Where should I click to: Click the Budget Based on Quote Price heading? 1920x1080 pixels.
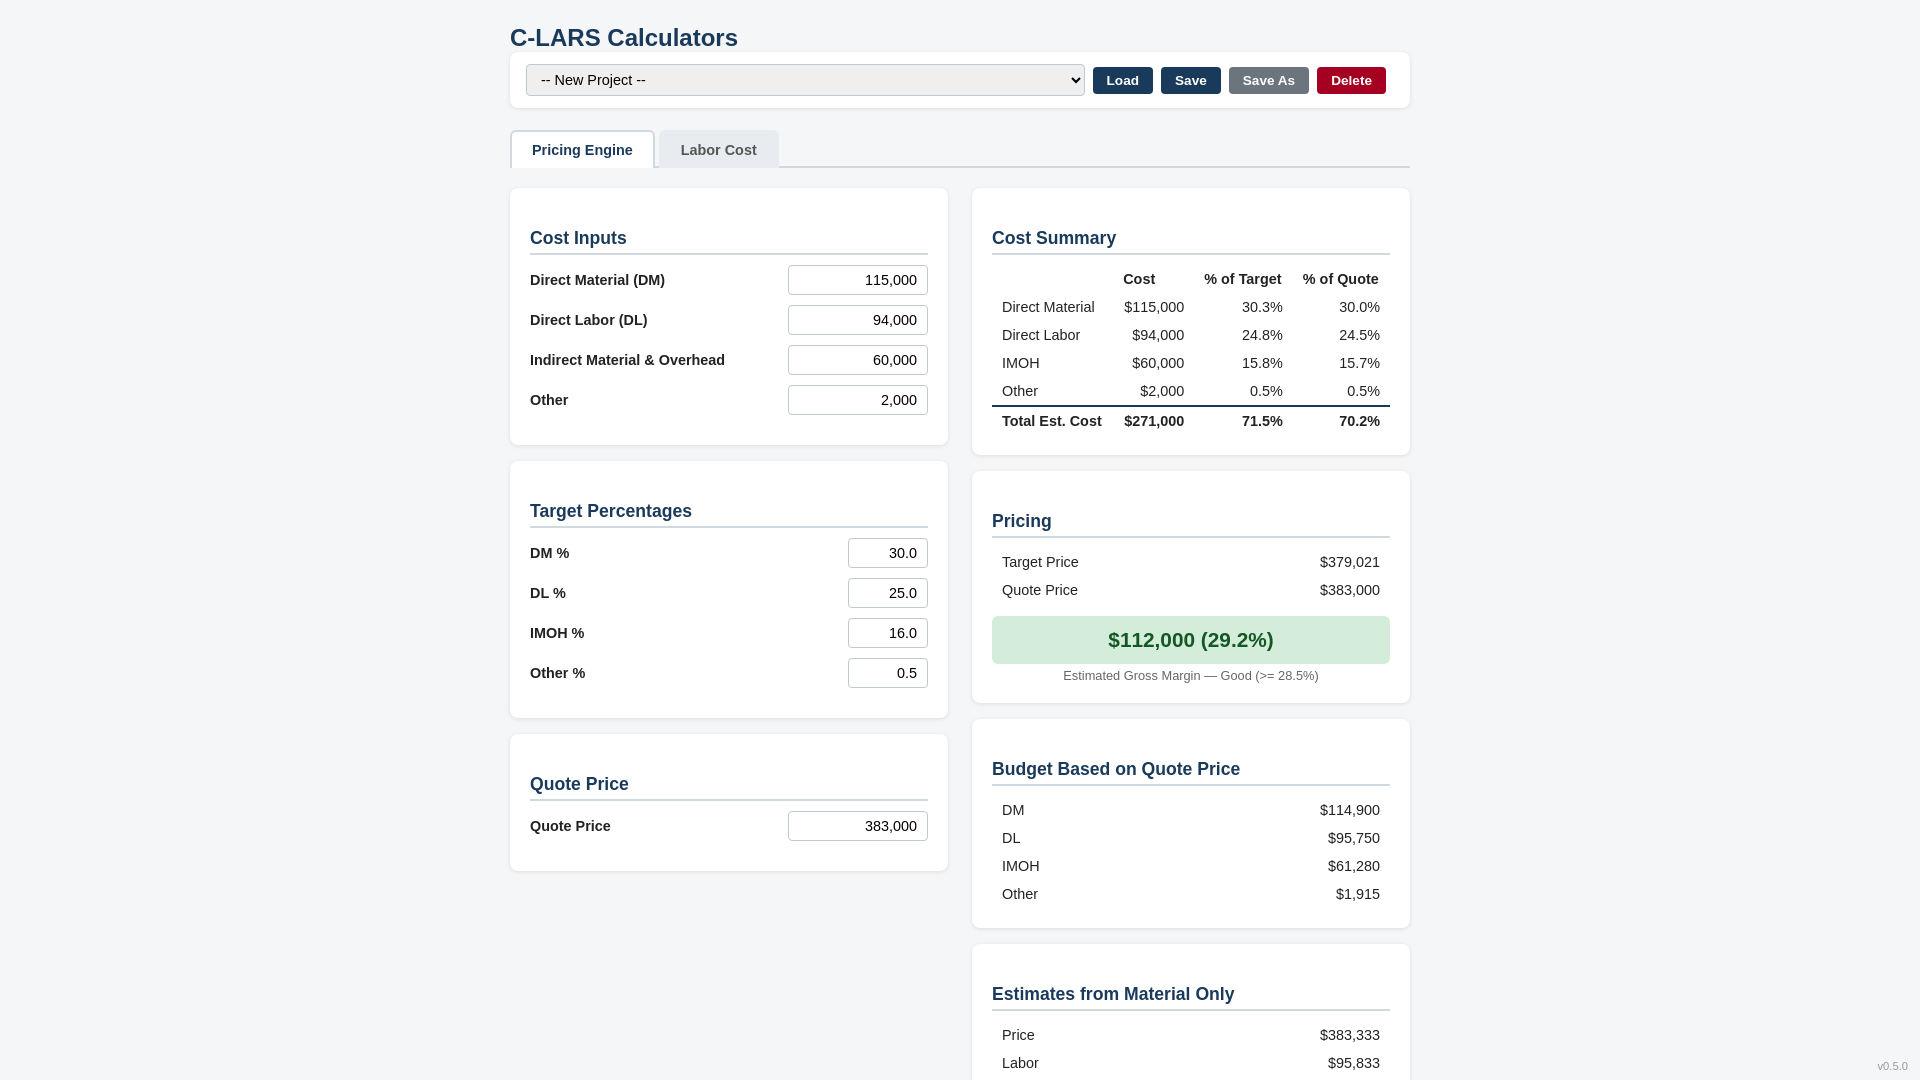point(1116,769)
